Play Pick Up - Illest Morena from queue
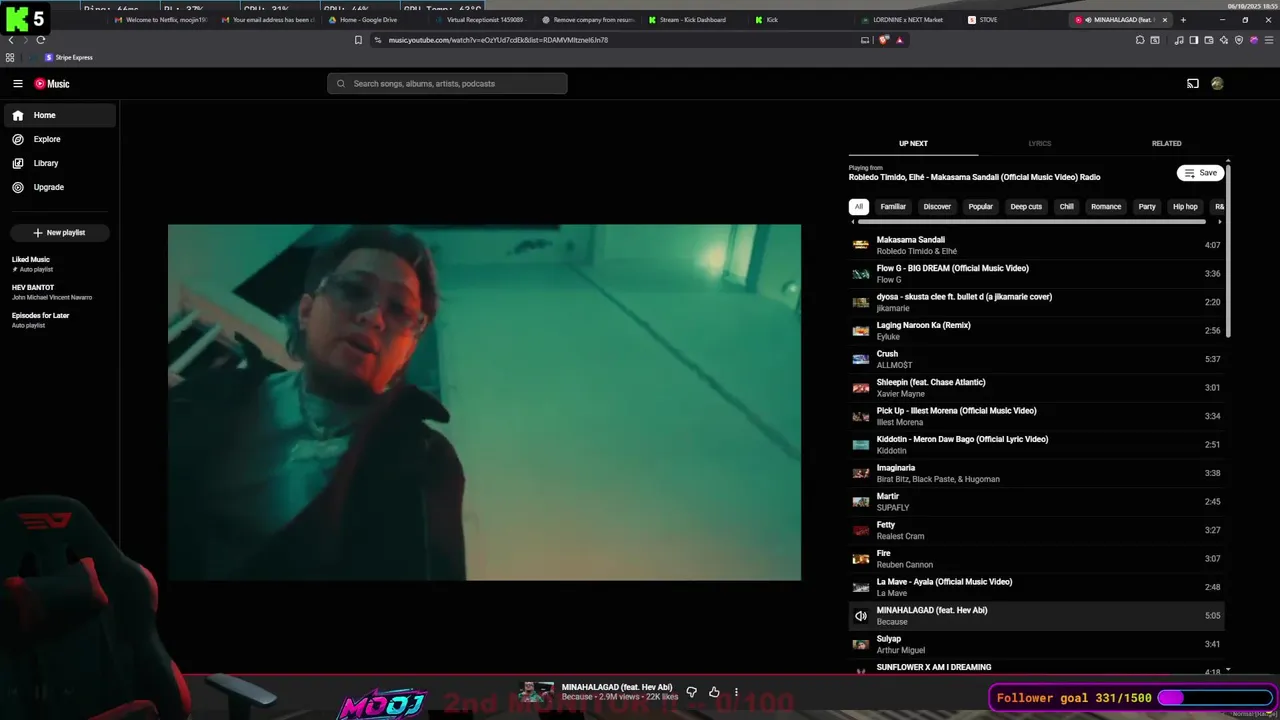1280x720 pixels. (x=1036, y=416)
